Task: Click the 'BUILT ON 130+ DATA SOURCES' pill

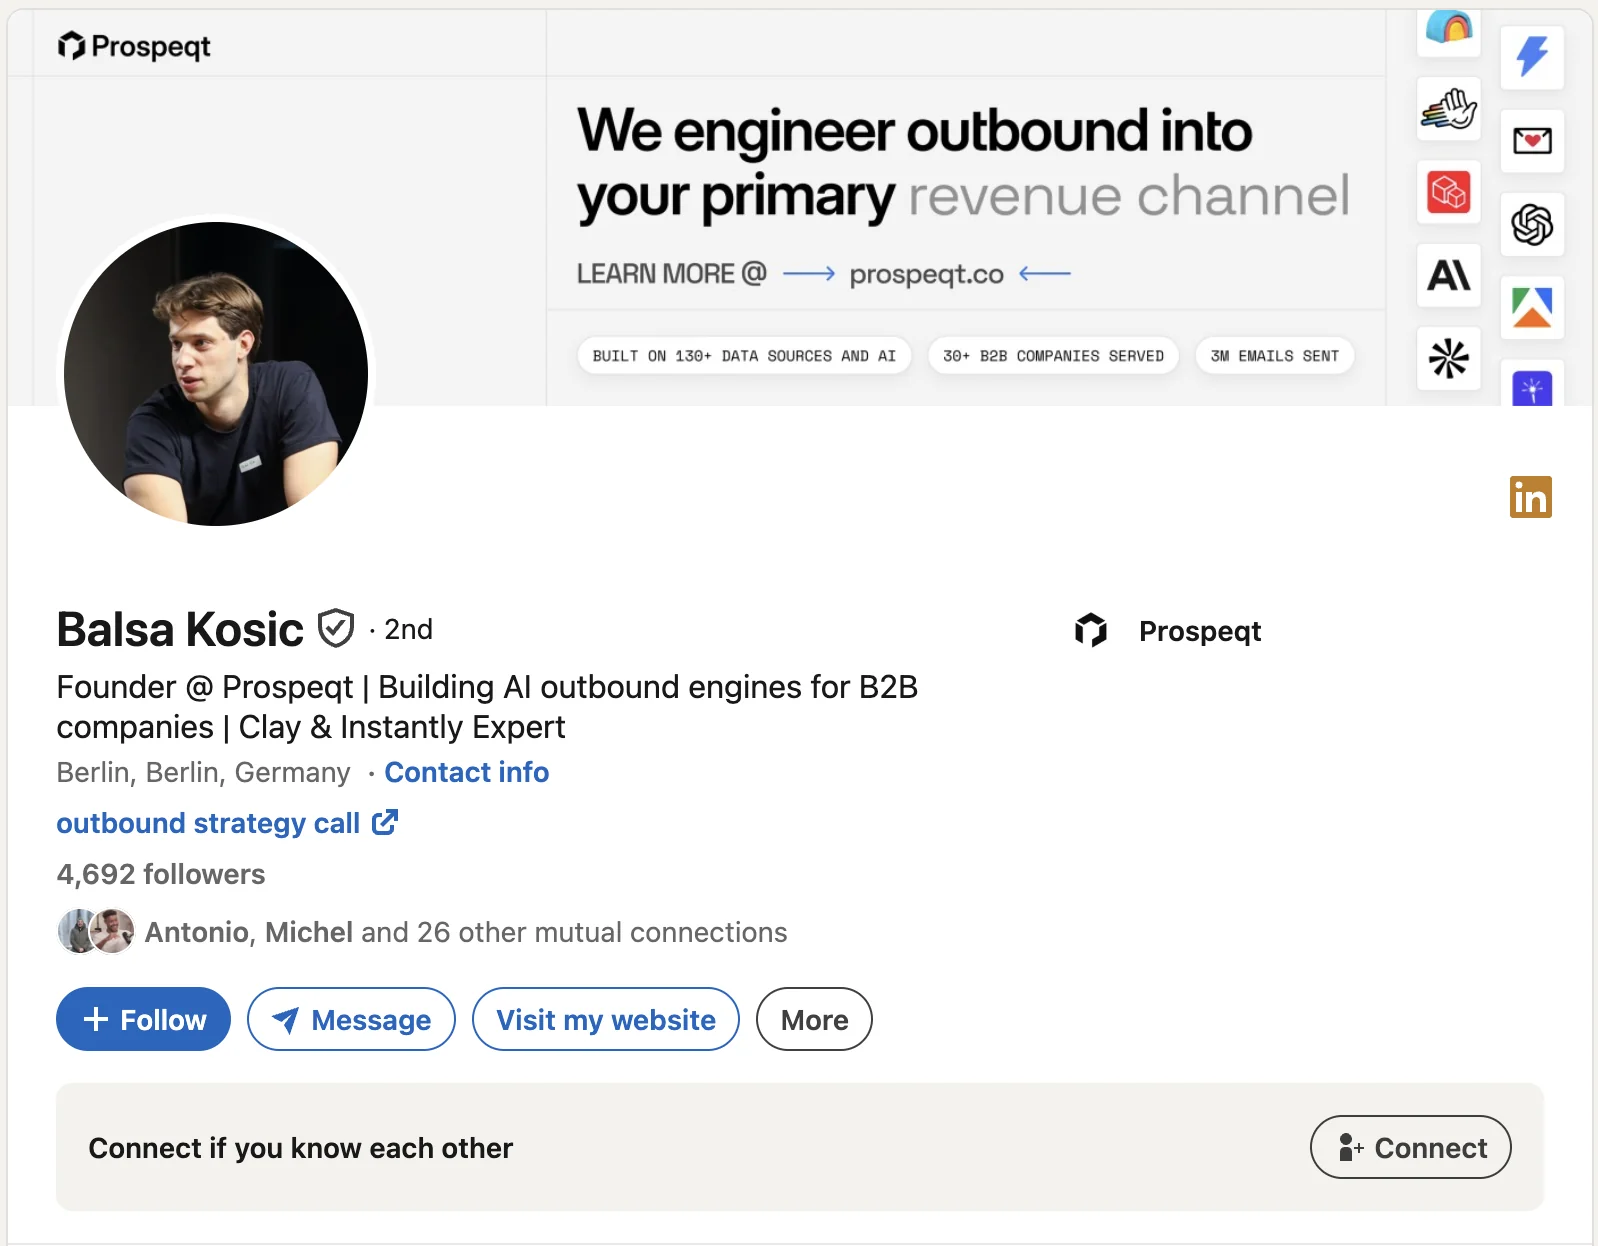Action: (x=744, y=356)
